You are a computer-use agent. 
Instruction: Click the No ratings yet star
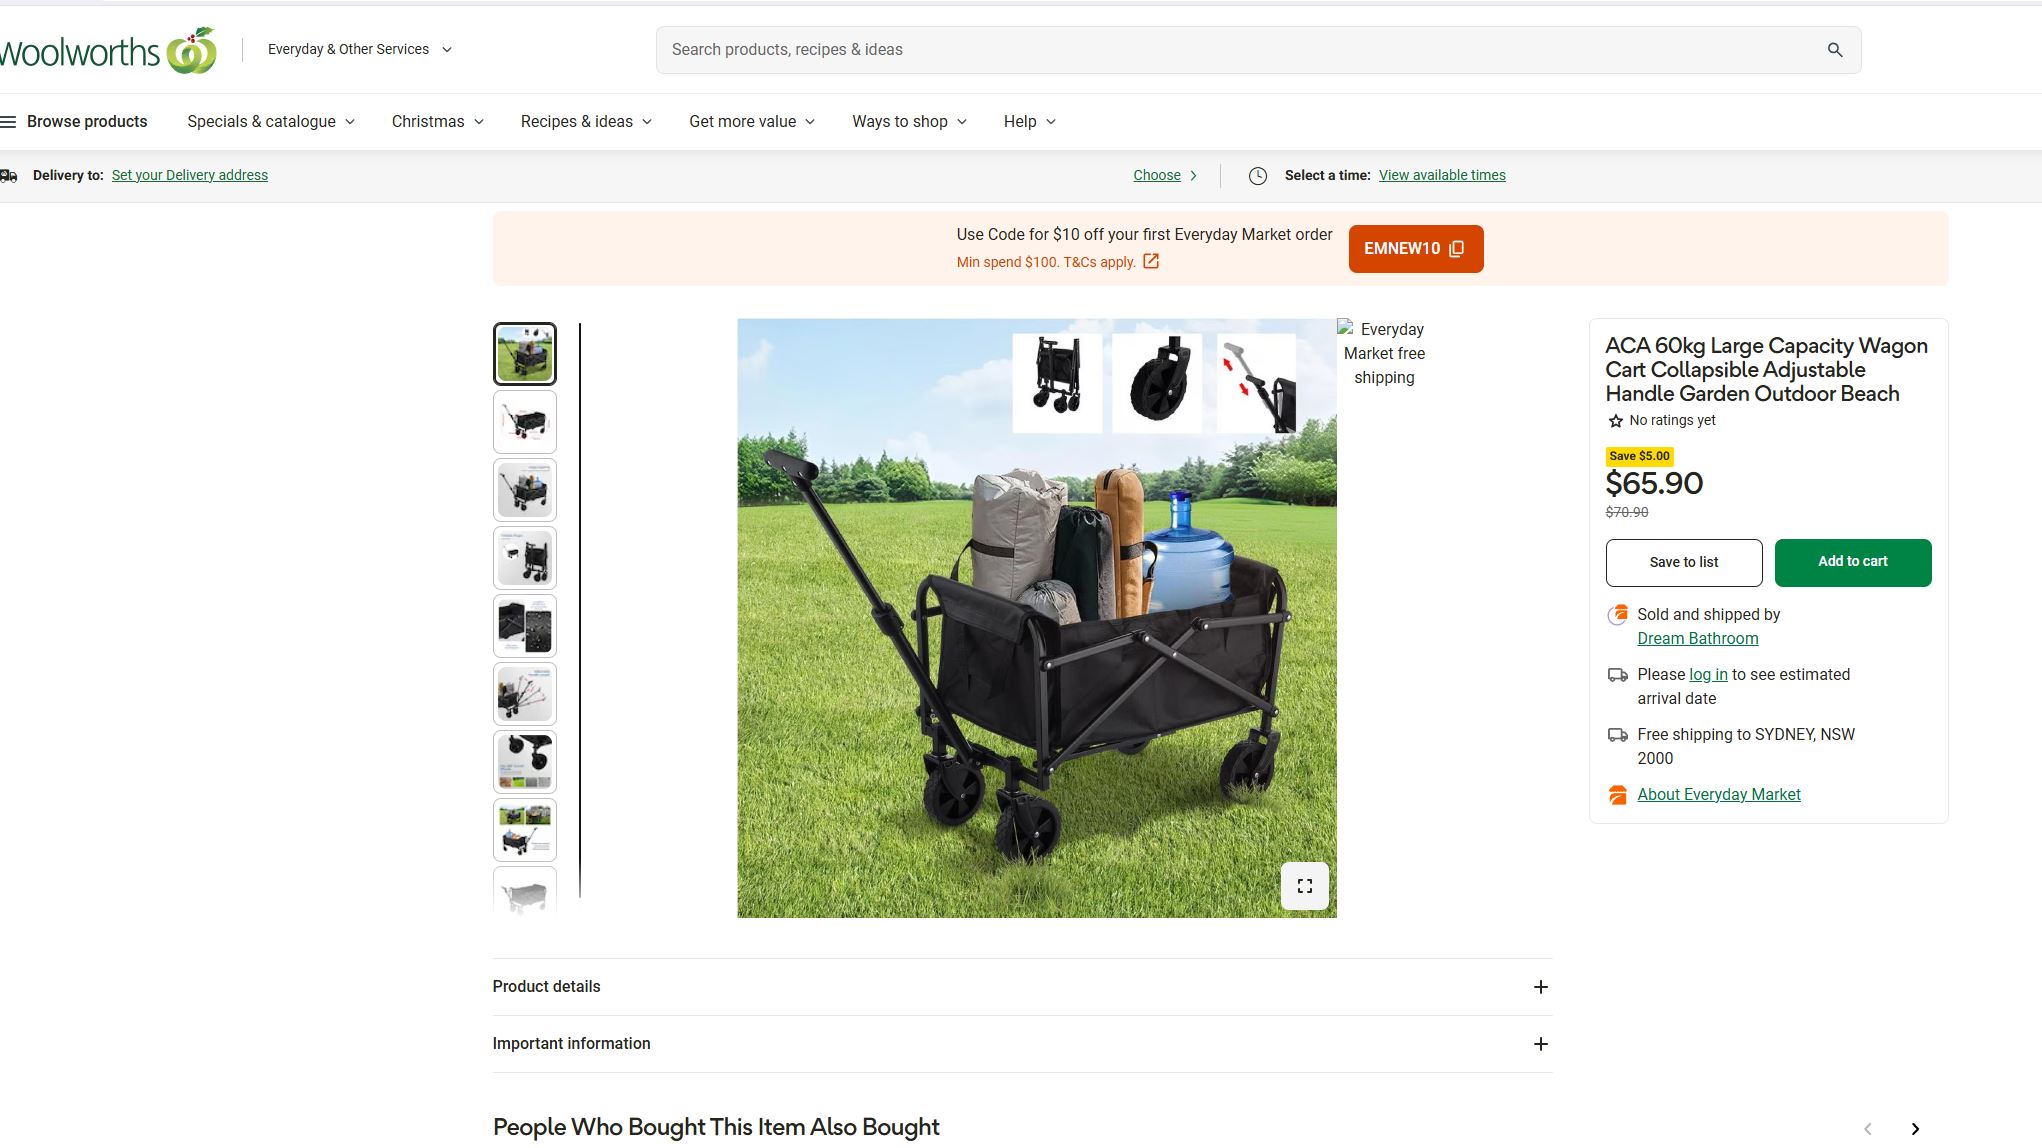tap(1615, 421)
